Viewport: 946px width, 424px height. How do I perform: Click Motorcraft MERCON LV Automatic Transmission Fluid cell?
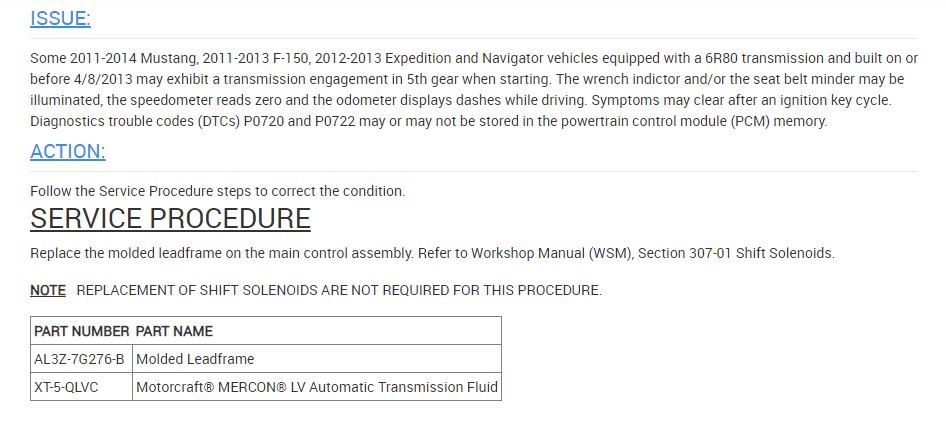(x=316, y=387)
